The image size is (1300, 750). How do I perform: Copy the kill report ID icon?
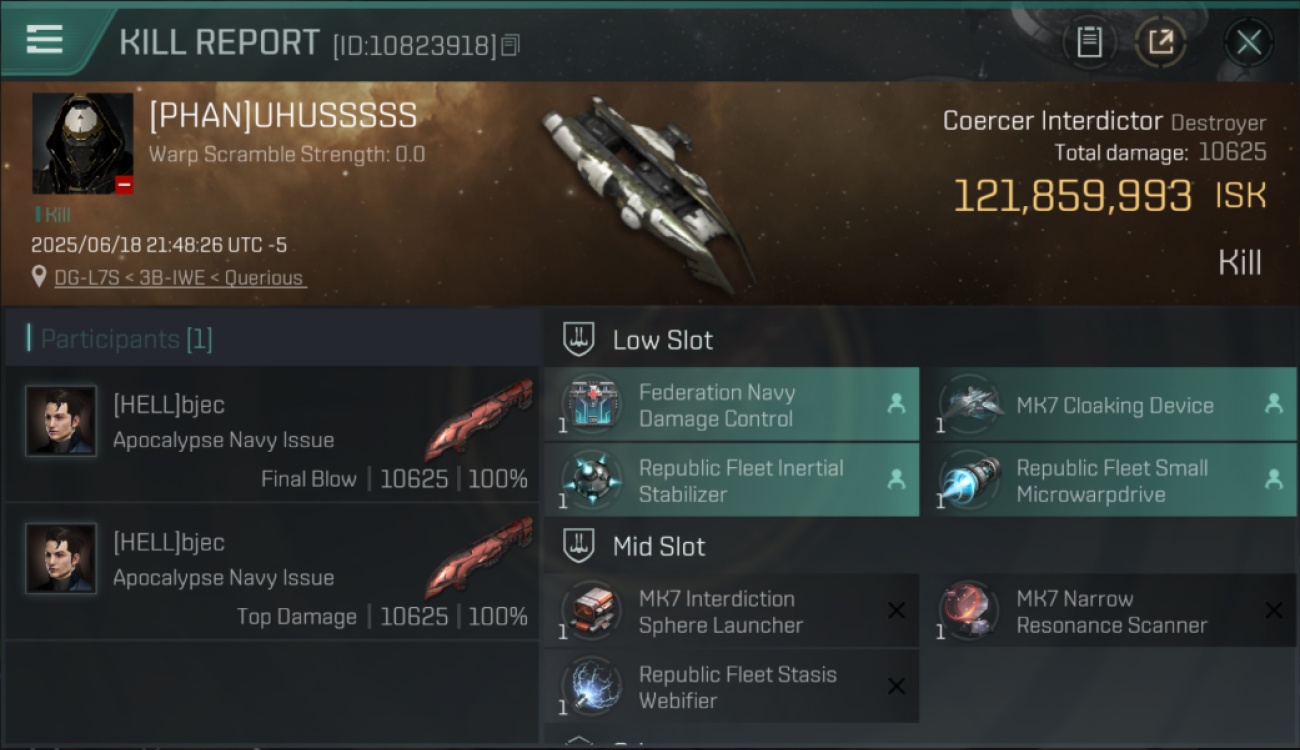tap(511, 45)
